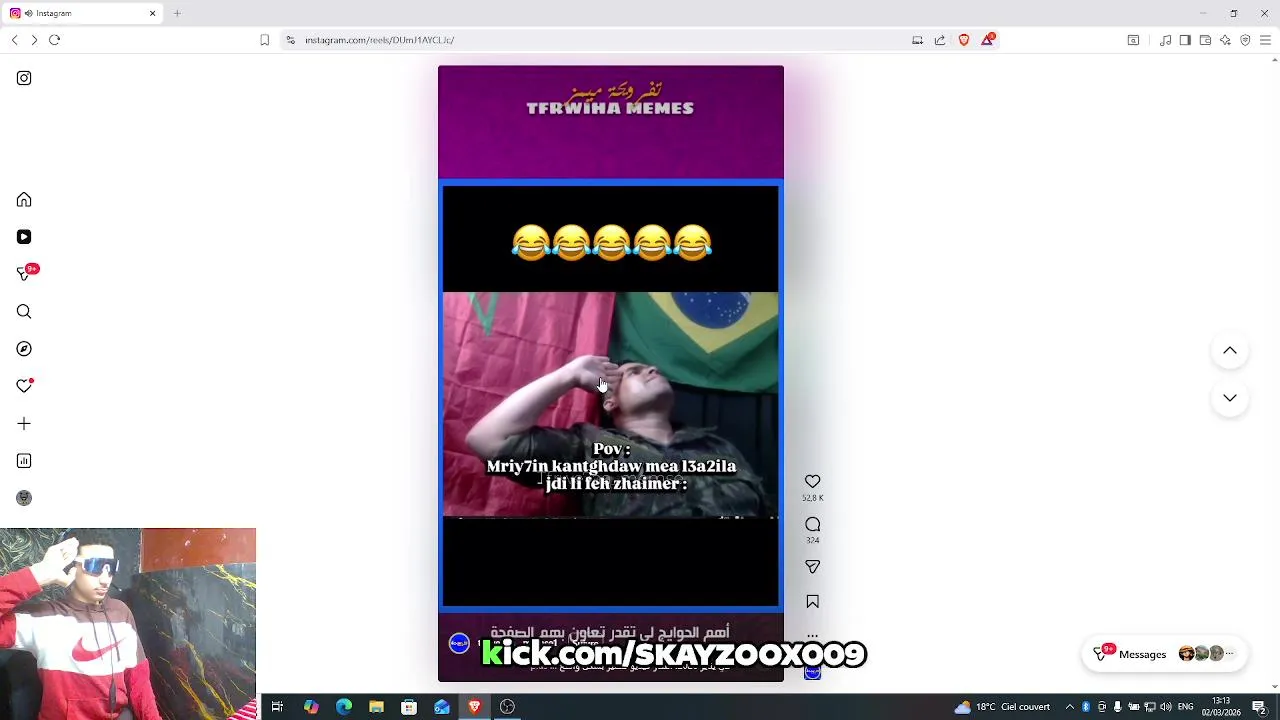The width and height of the screenshot is (1280, 720).
Task: Open the dashboard chart icon in sidebar
Action: pos(24,461)
